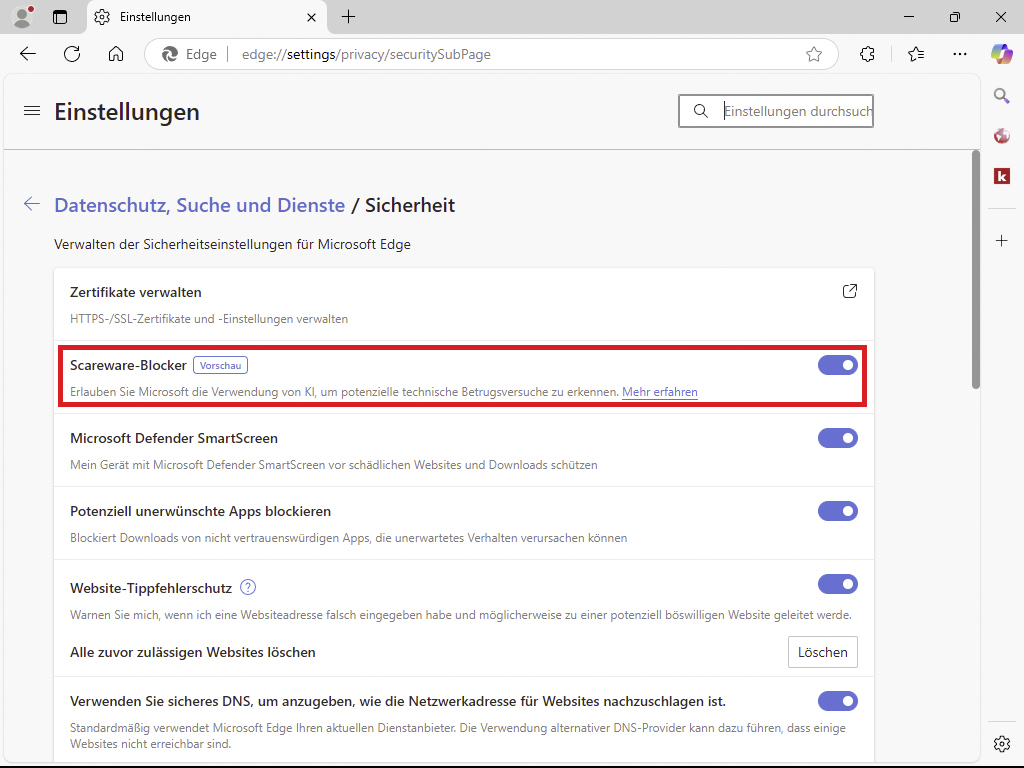Click the search magnifier in settings search box
The height and width of the screenshot is (768, 1024).
701,111
